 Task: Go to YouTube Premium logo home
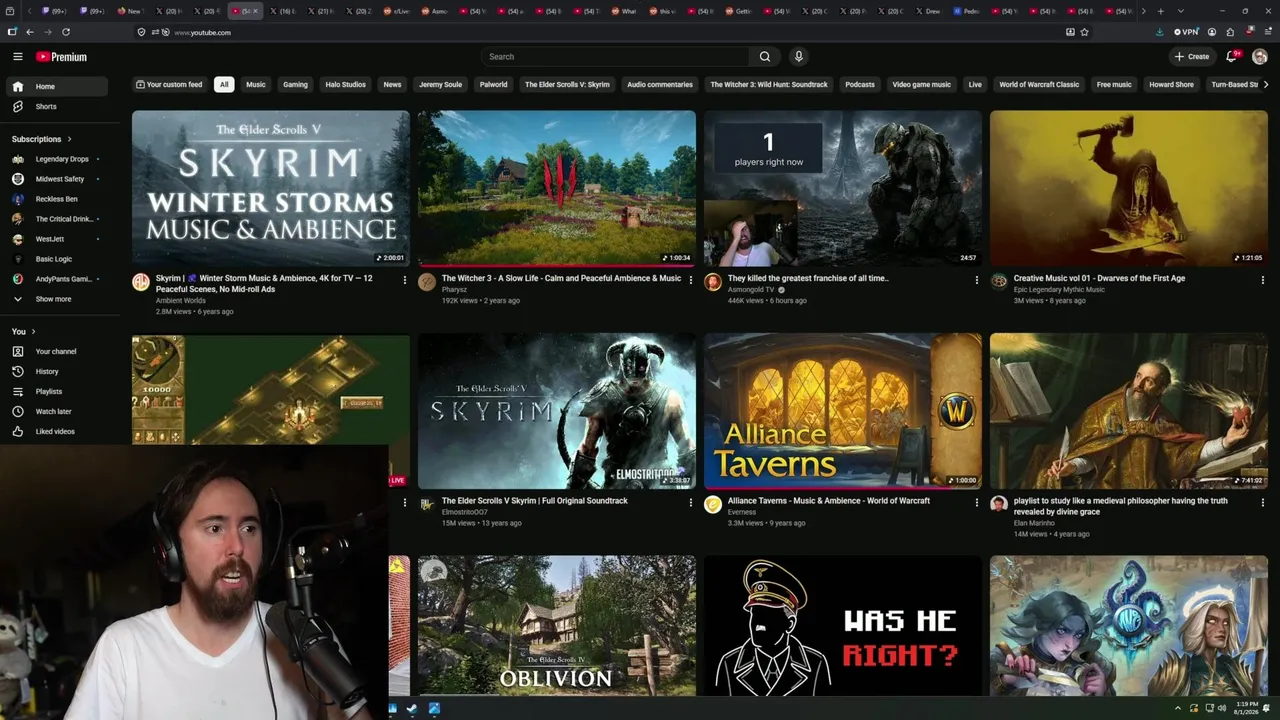tap(61, 57)
